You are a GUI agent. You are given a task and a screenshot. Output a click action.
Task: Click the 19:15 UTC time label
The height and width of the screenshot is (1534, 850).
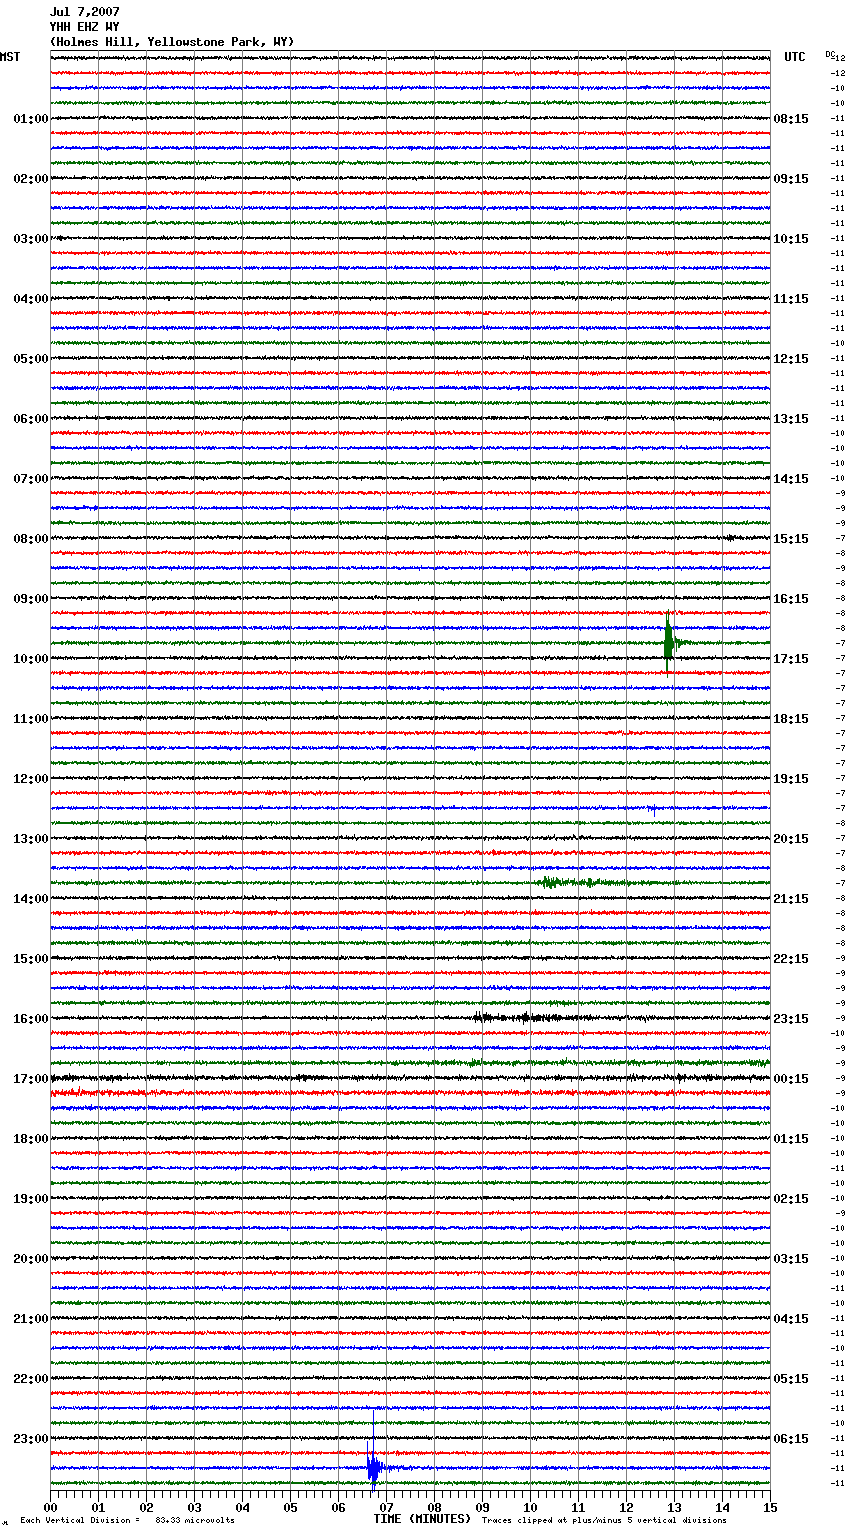coord(791,779)
